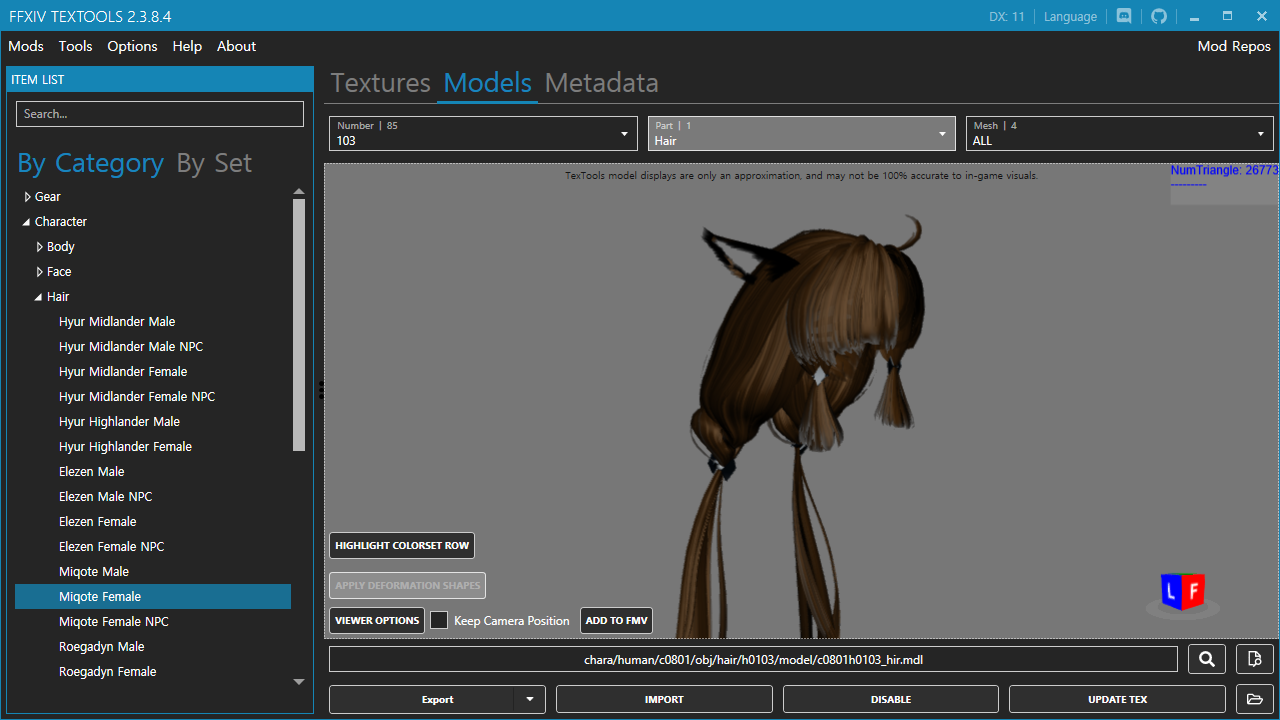Open the Tools menu

(75, 46)
